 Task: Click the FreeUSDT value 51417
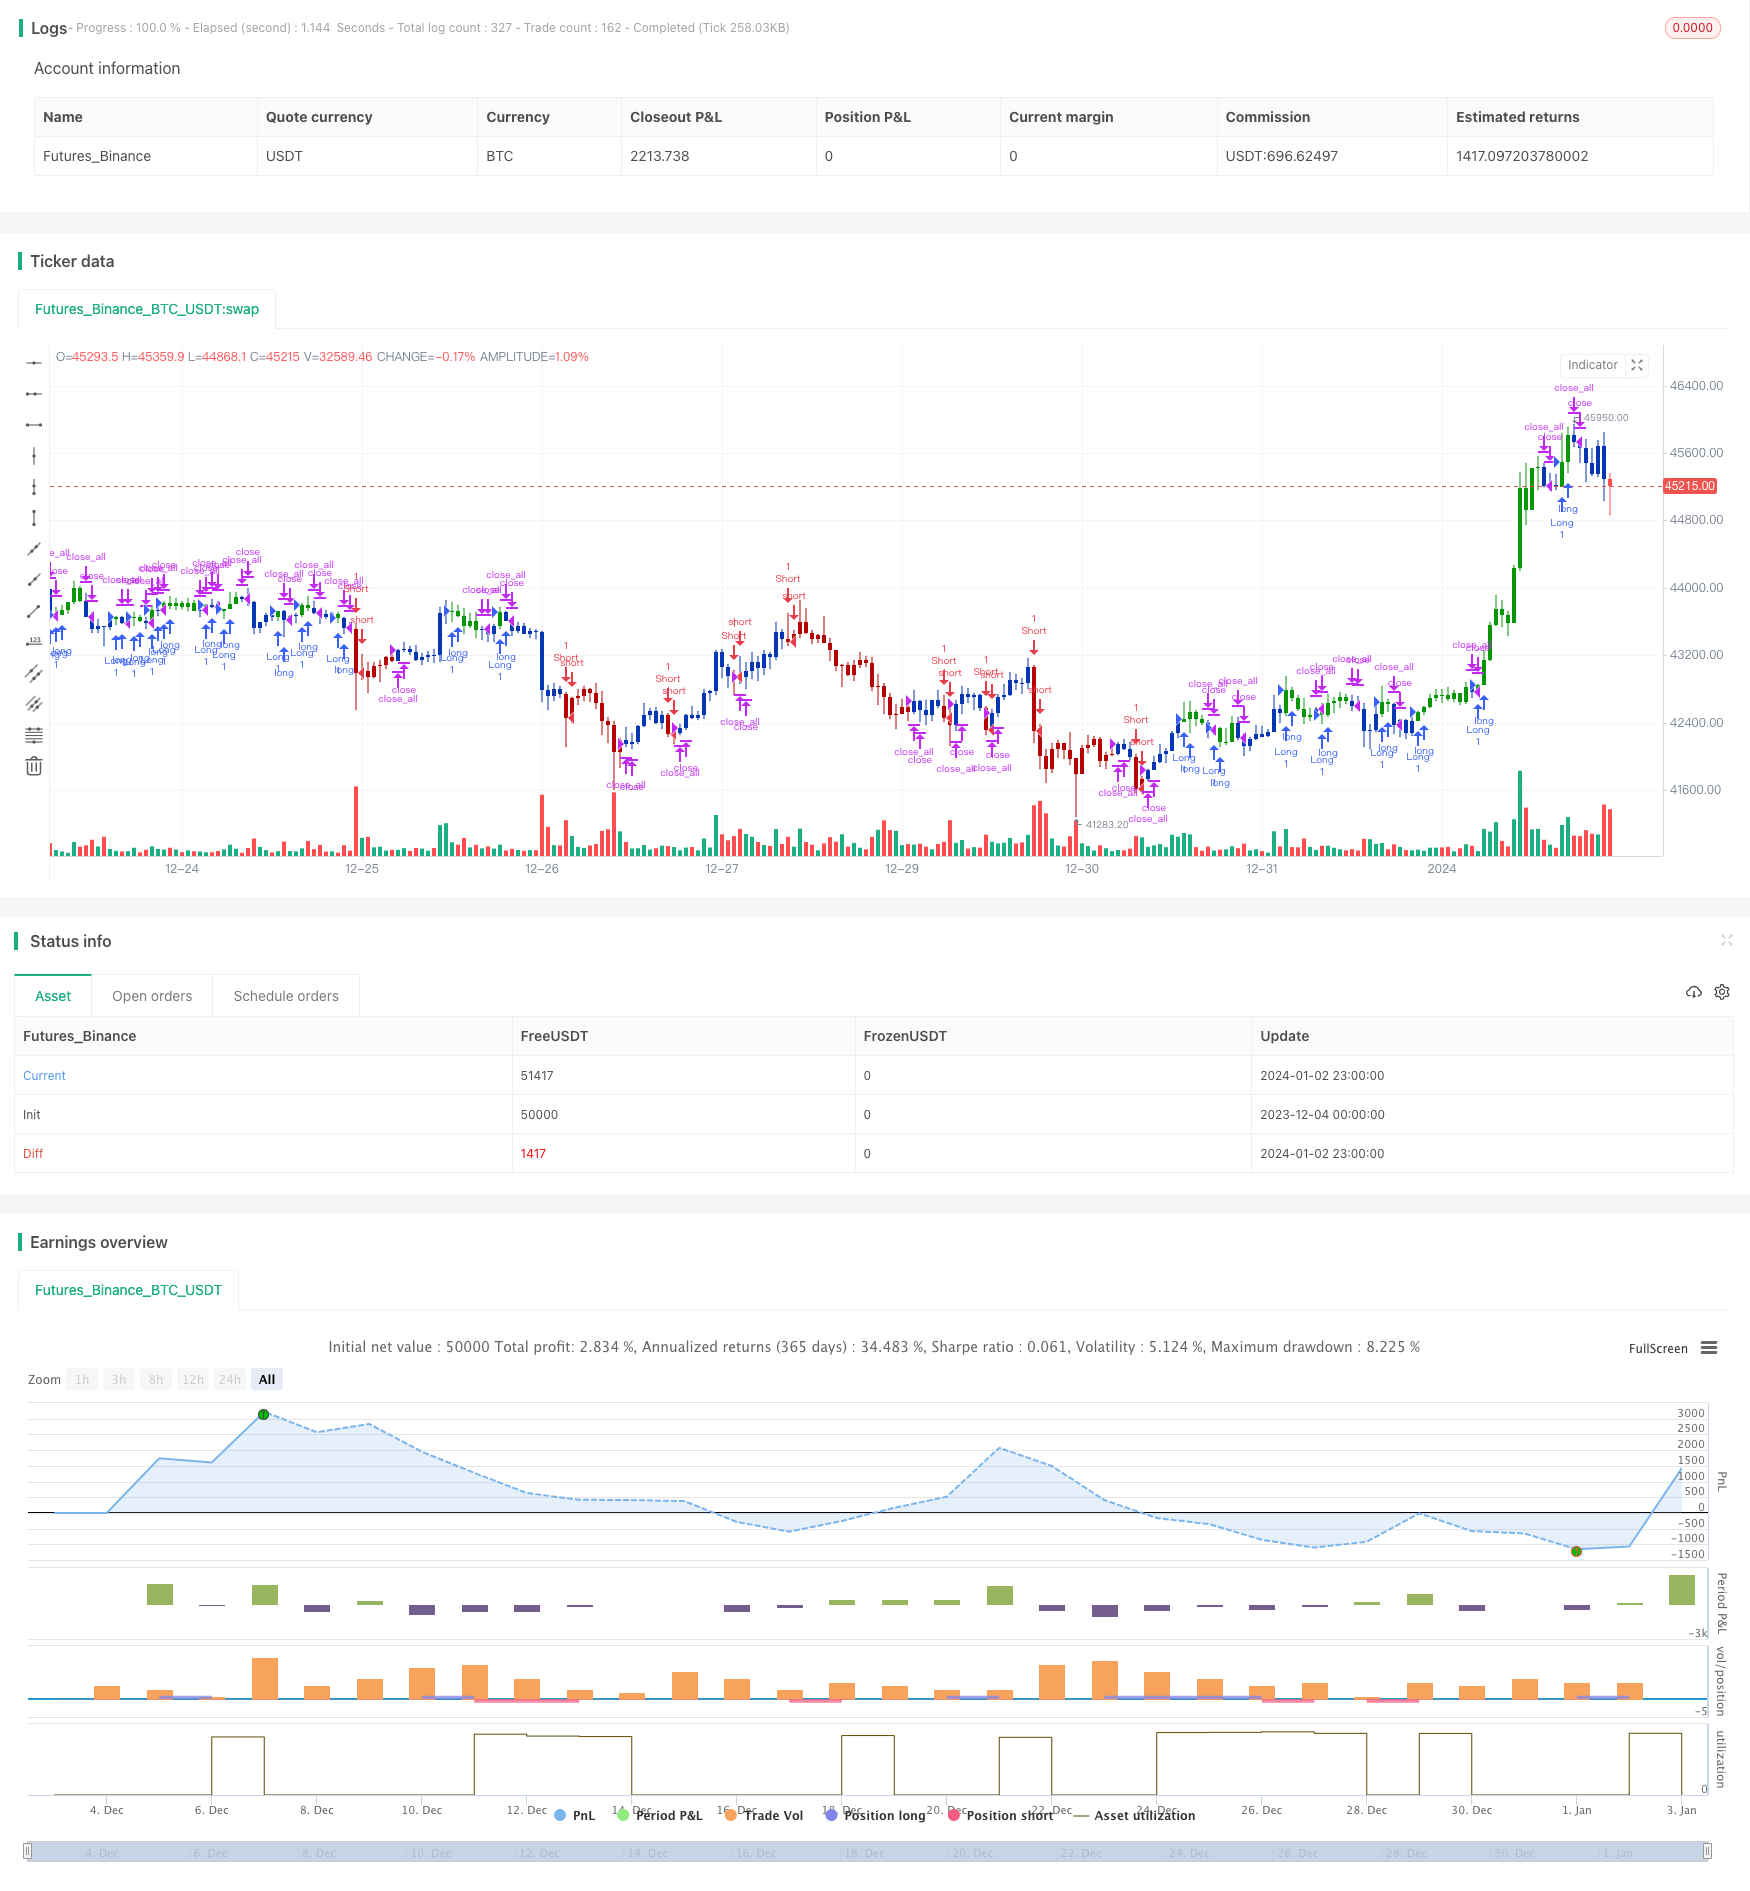point(537,1076)
